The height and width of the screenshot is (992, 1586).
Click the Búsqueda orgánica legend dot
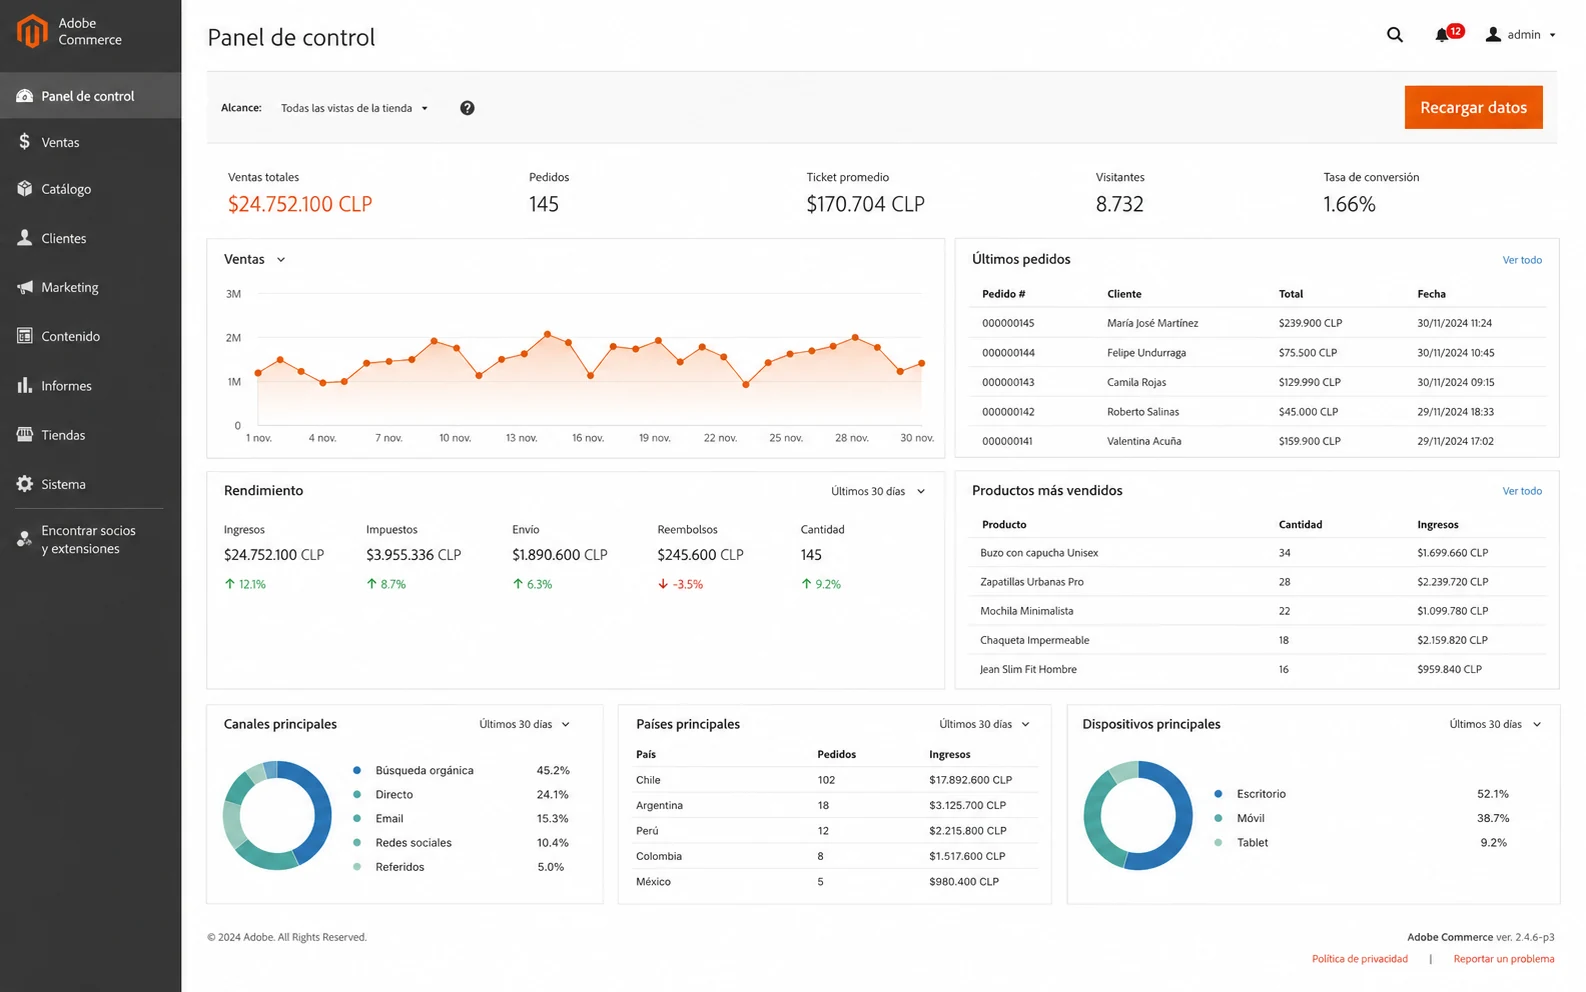[x=357, y=770]
